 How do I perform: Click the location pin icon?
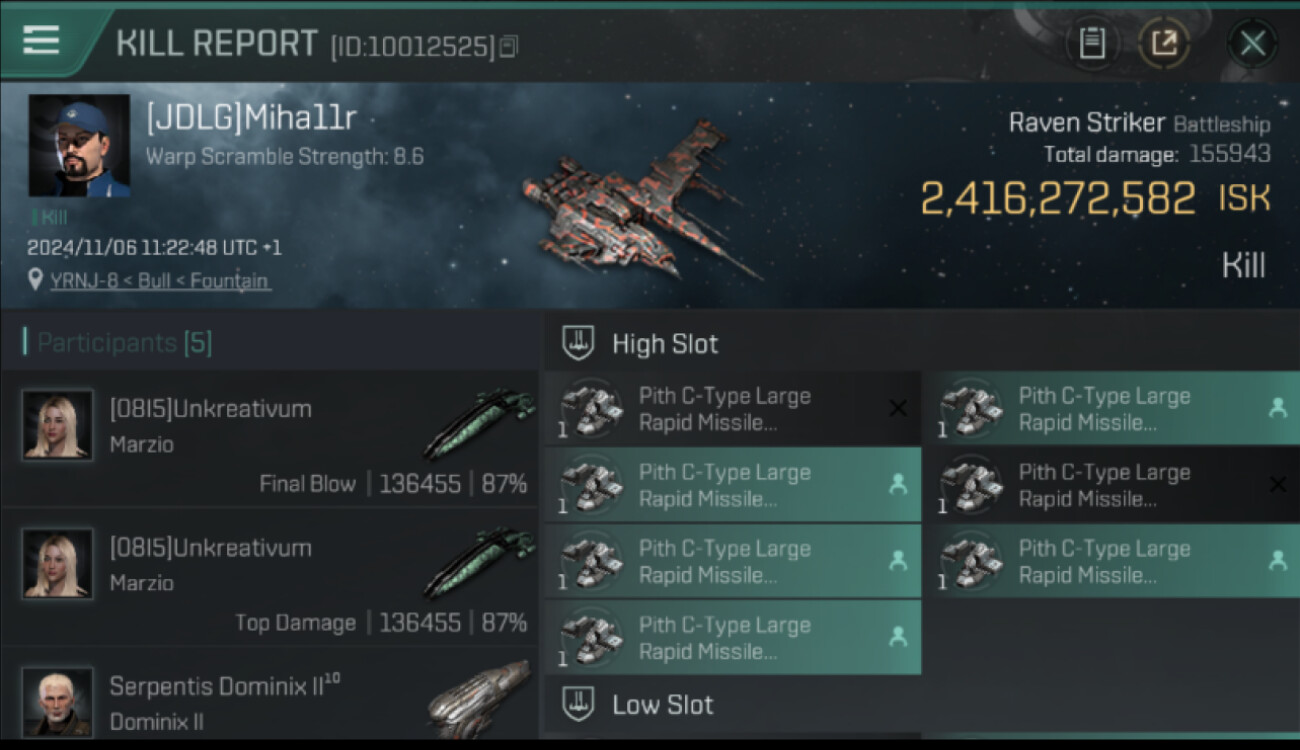[36, 280]
